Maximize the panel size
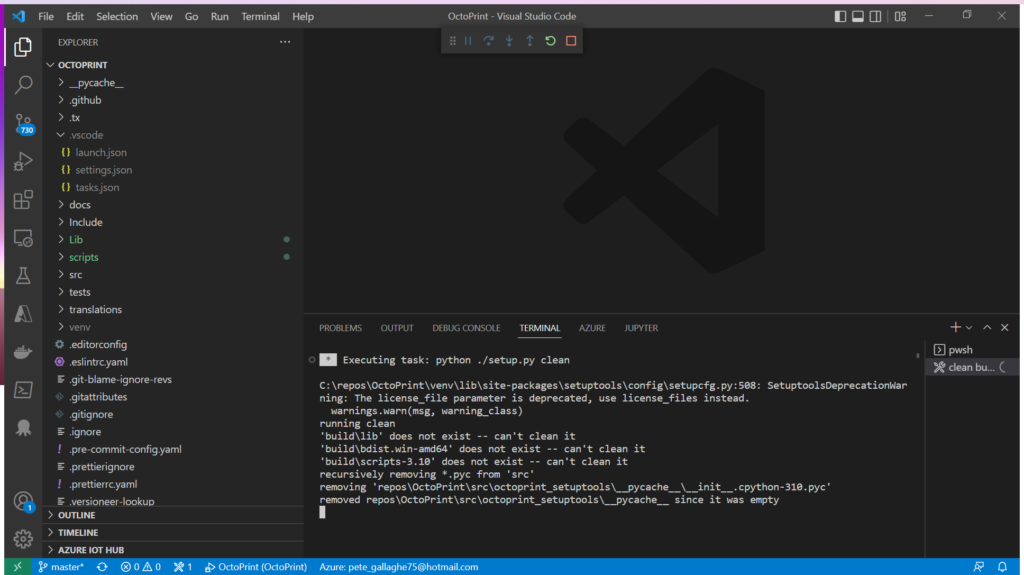This screenshot has width=1024, height=575. point(987,327)
